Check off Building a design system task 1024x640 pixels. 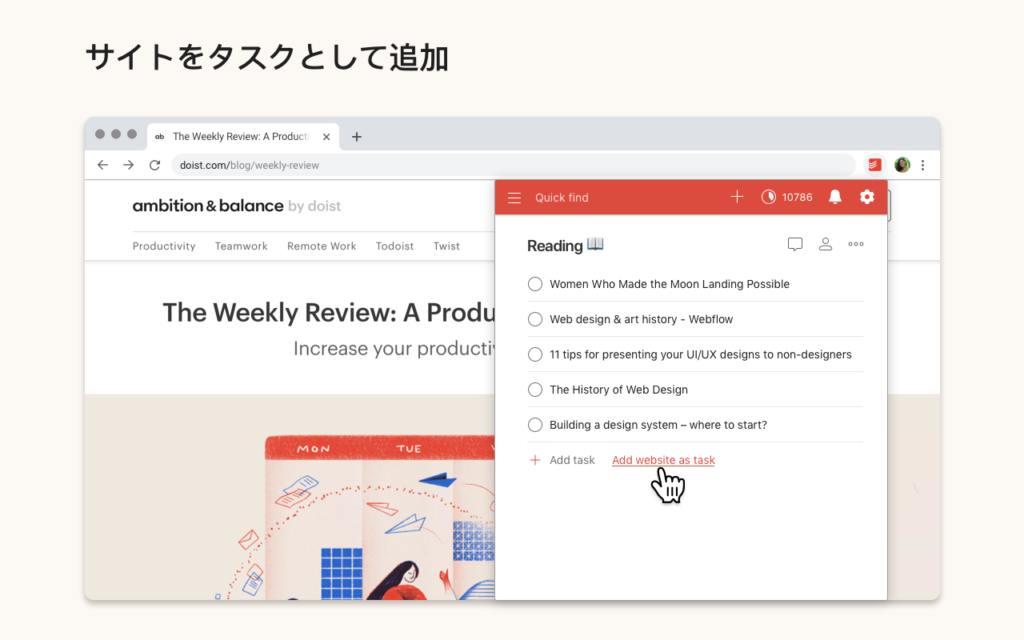click(535, 425)
